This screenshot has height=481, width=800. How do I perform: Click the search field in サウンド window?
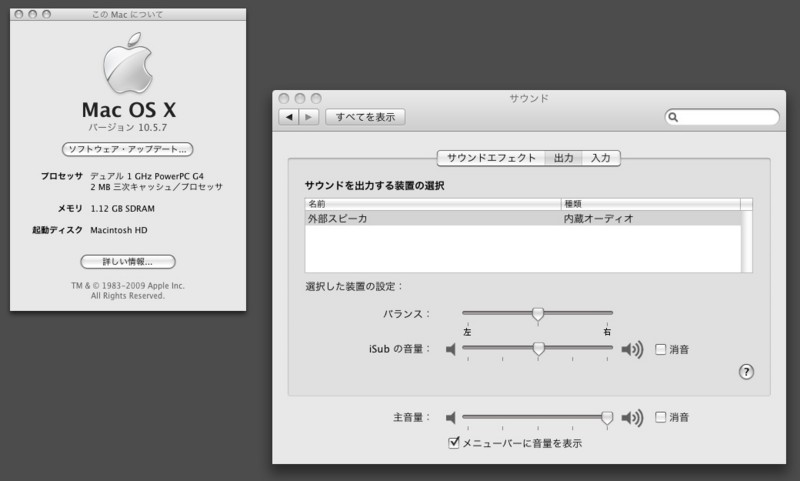722,117
